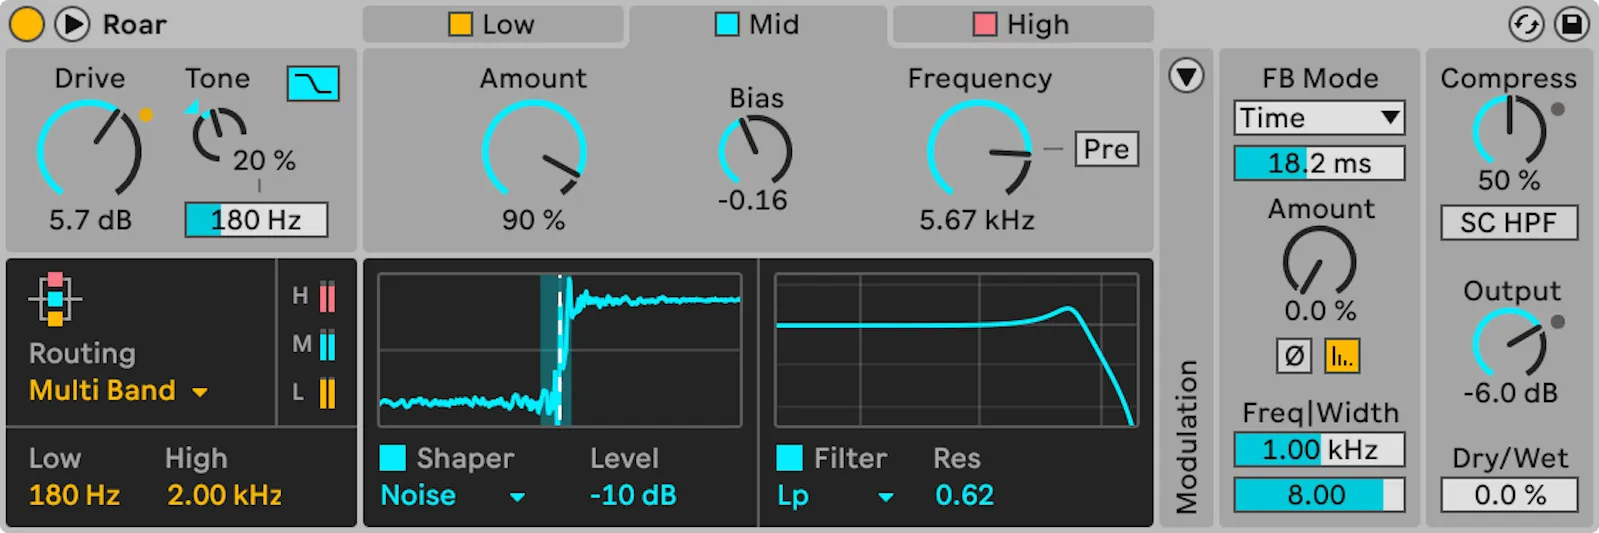Click the Tone knob
This screenshot has width=1599, height=533.
click(219, 136)
